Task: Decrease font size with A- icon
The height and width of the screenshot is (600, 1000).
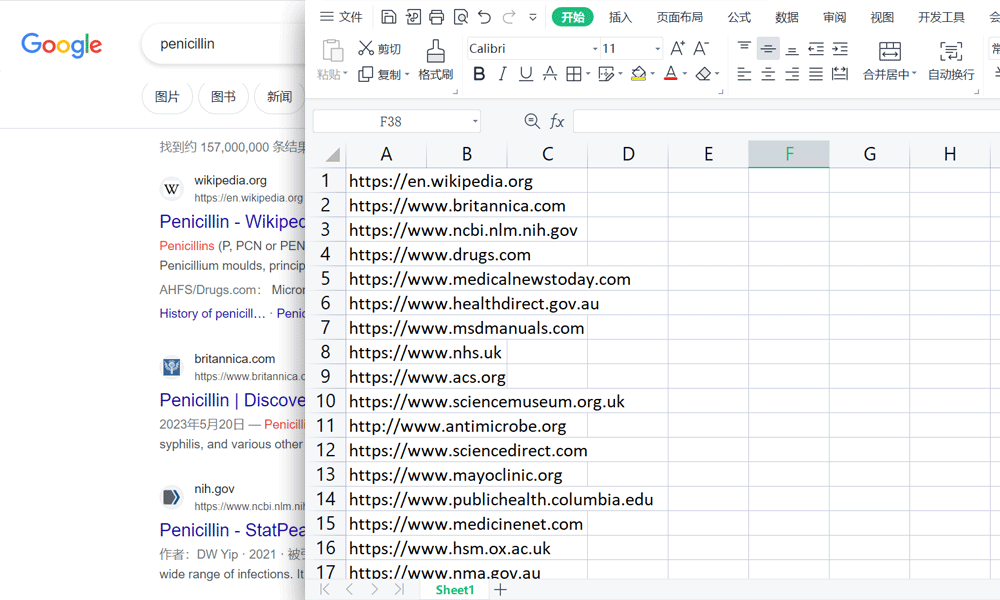Action: coord(701,48)
